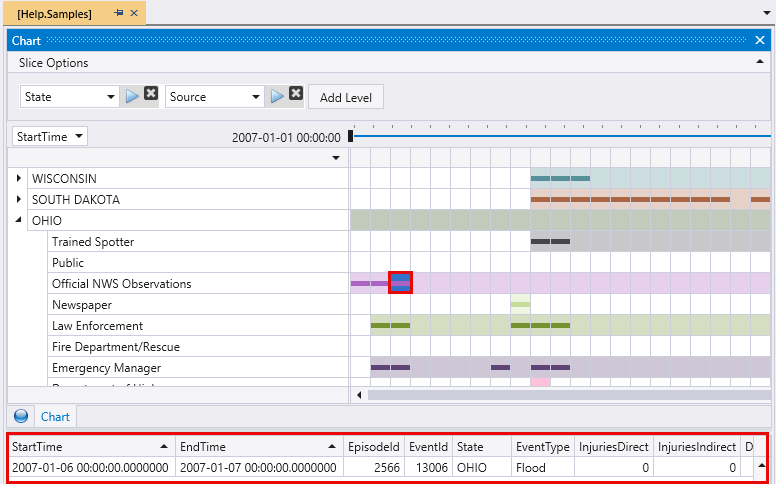The width and height of the screenshot is (776, 484).
Task: Close the Chart panel
Action: pyautogui.click(x=760, y=40)
